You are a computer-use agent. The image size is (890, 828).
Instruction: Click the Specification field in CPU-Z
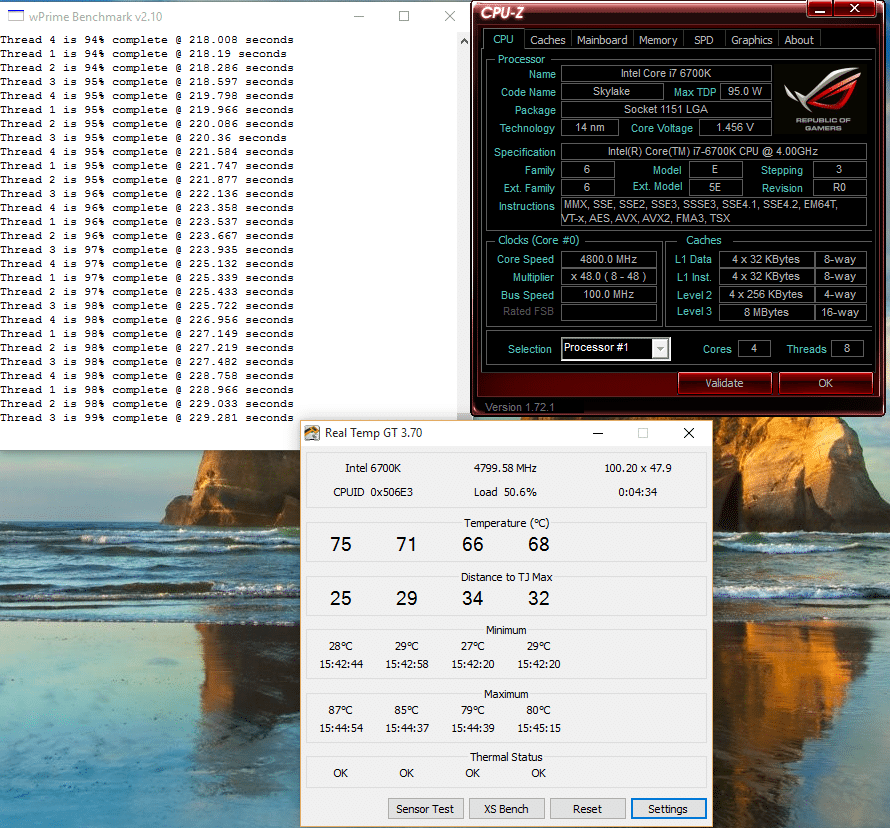713,152
